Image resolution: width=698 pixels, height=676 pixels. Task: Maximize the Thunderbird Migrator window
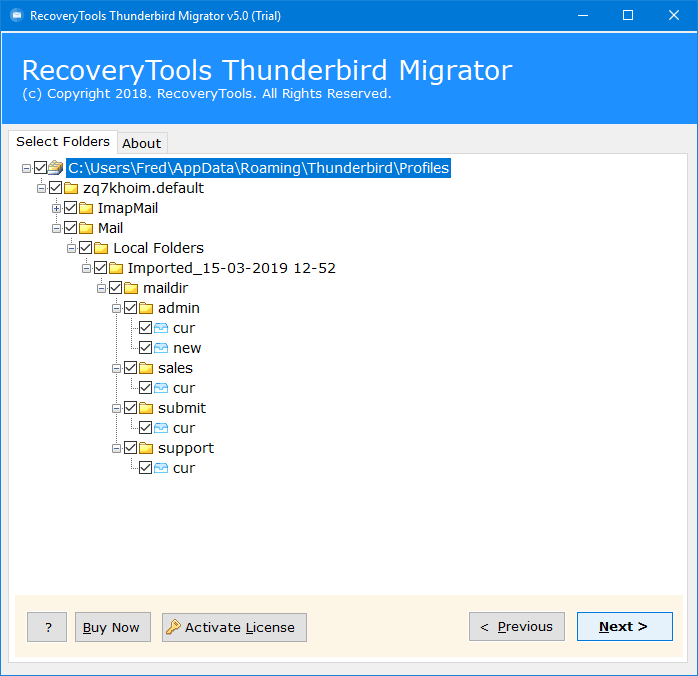click(x=628, y=16)
